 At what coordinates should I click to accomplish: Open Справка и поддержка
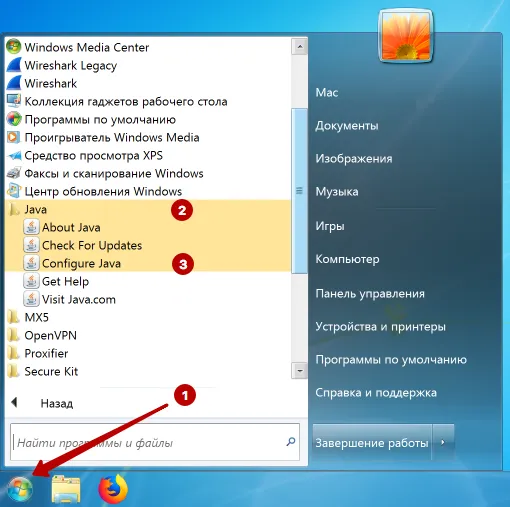376,393
